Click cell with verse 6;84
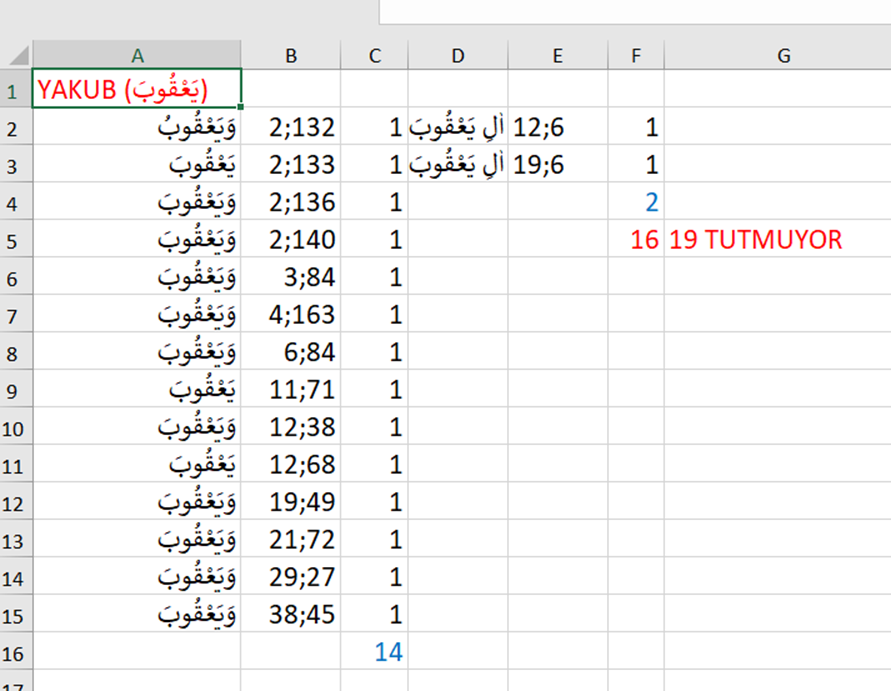 (291, 352)
